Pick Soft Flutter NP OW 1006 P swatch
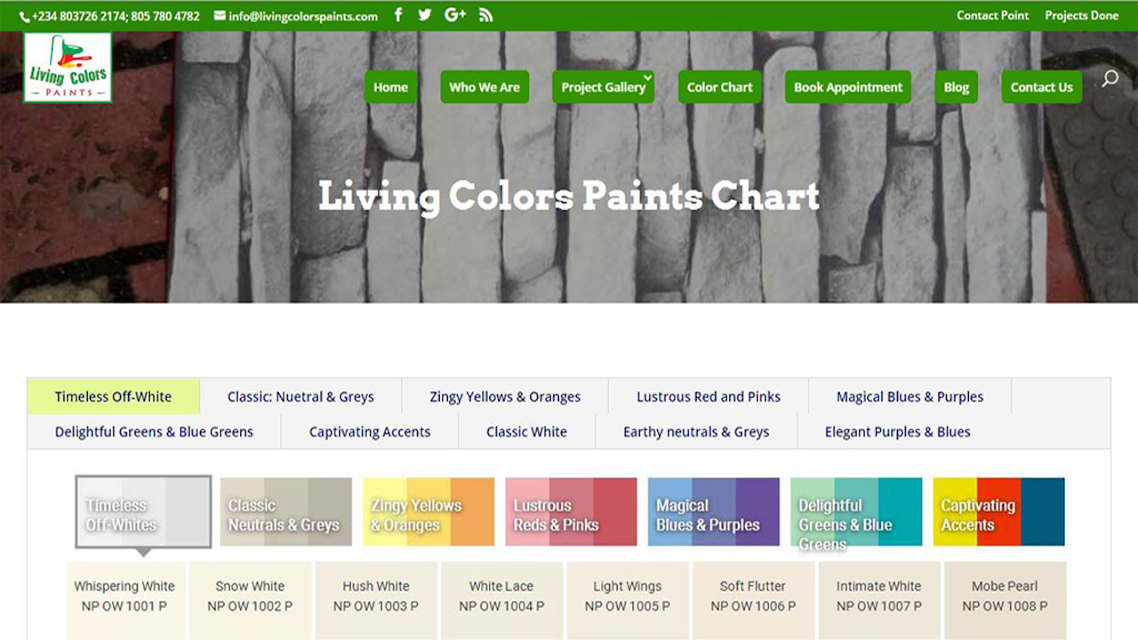1138x640 pixels. coord(753,600)
